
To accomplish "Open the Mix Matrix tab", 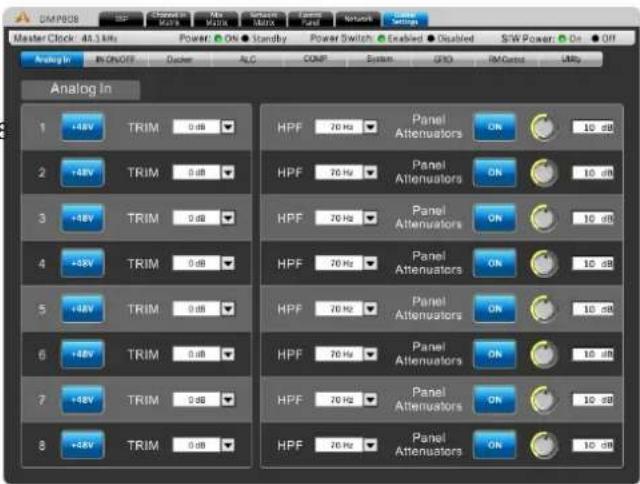I will [x=216, y=19].
